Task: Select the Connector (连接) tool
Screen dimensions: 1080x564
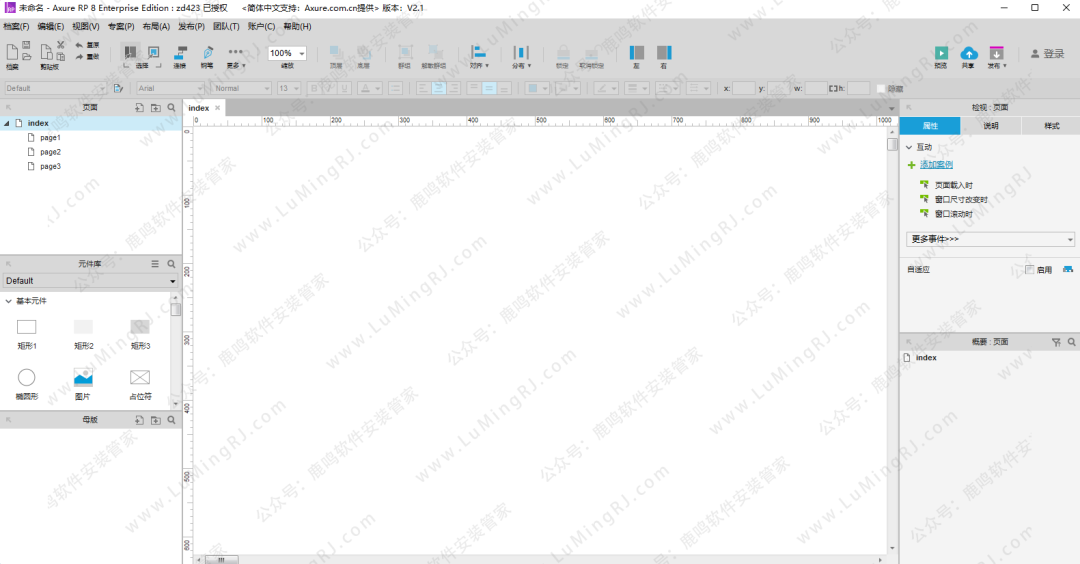Action: click(180, 53)
